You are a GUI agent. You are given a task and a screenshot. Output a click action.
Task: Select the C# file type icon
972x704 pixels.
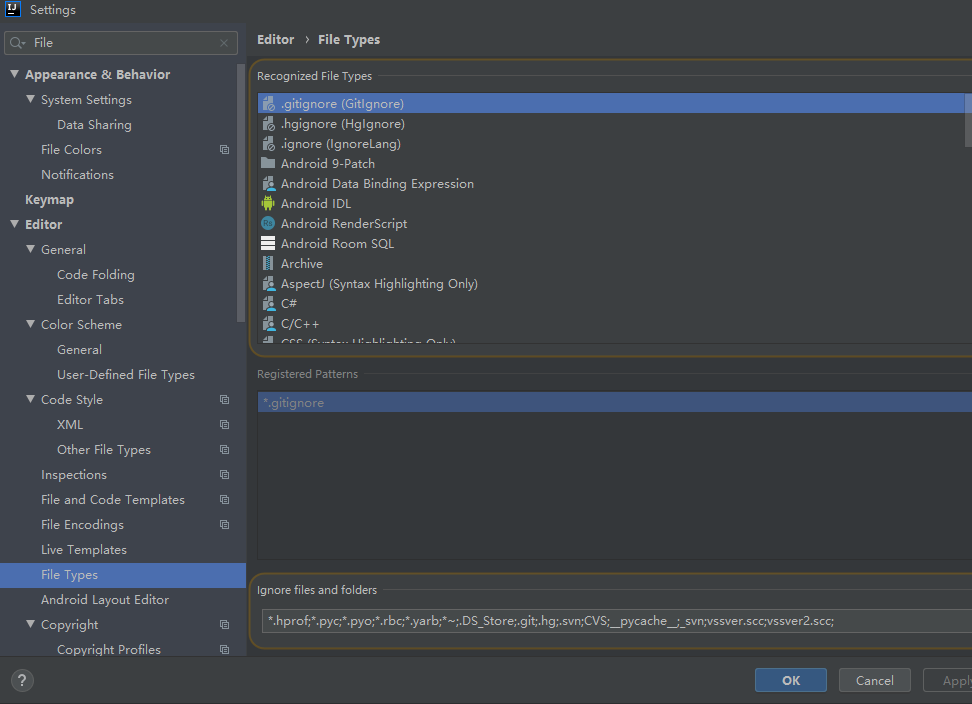[x=268, y=303]
